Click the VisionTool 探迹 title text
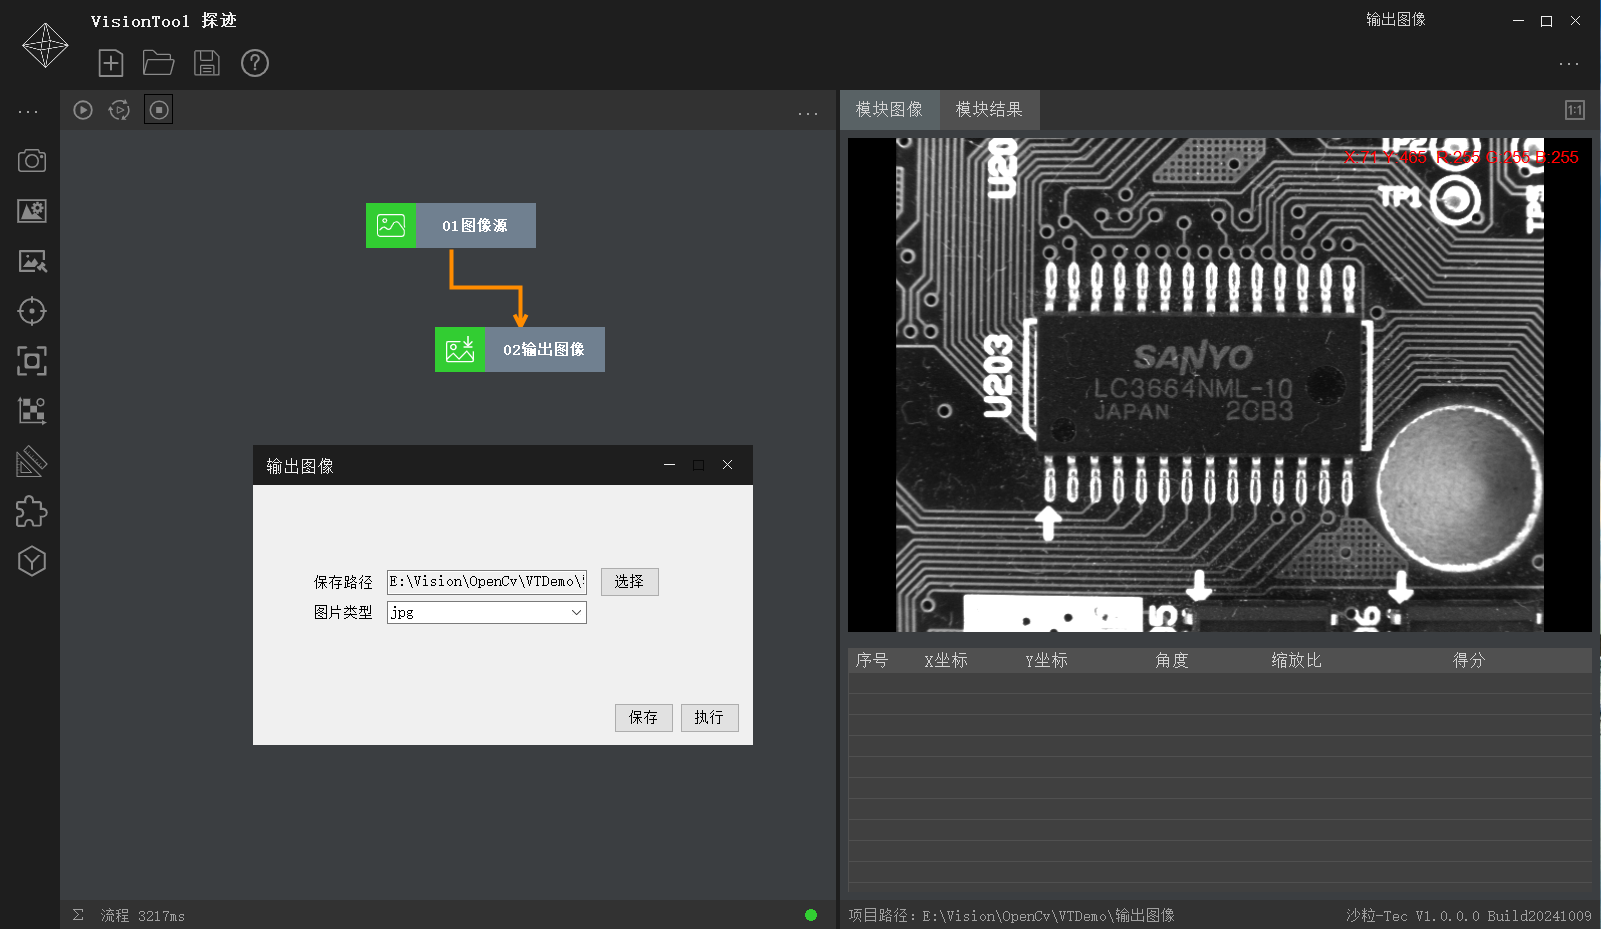 click(164, 21)
